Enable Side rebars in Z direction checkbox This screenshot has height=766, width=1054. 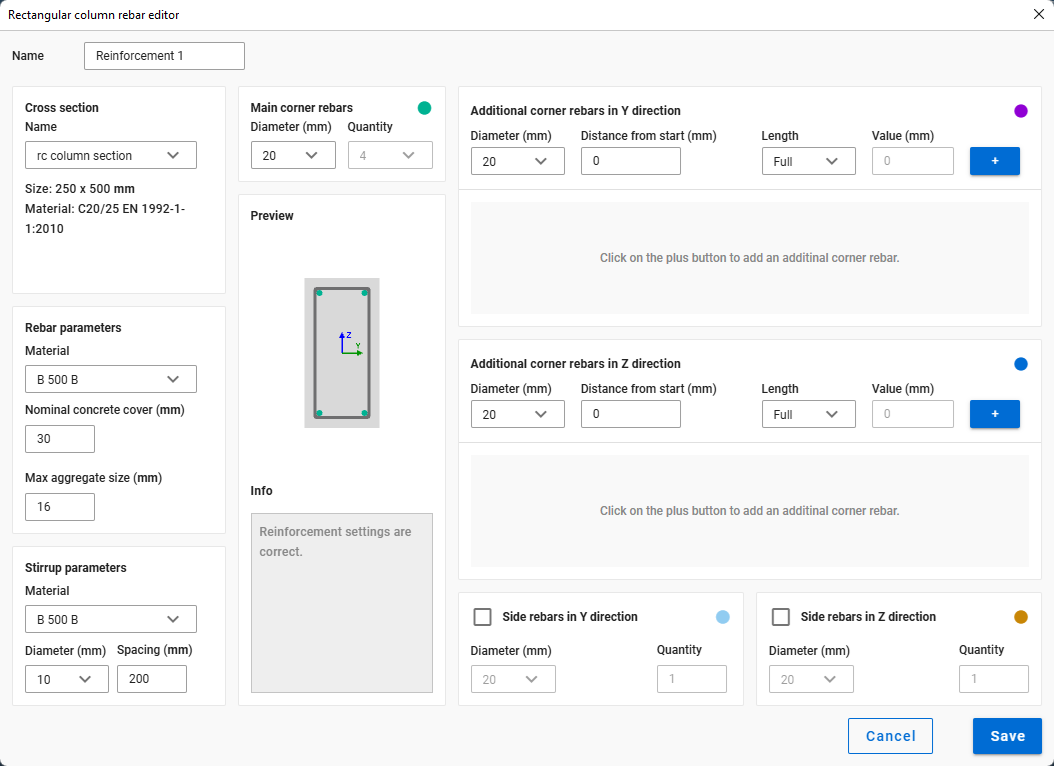(x=781, y=617)
